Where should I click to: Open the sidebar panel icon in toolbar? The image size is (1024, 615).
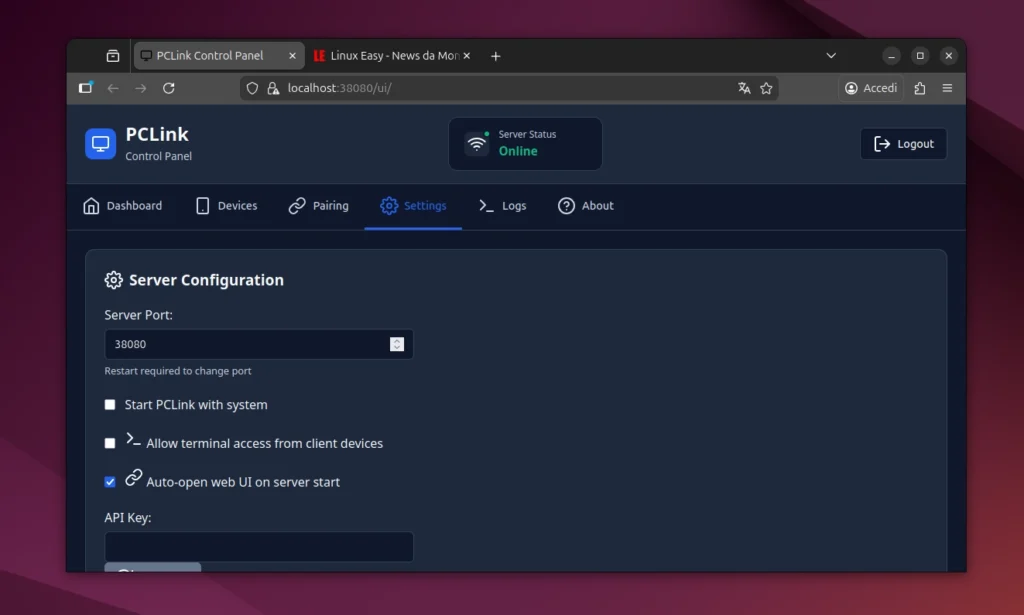pos(86,88)
